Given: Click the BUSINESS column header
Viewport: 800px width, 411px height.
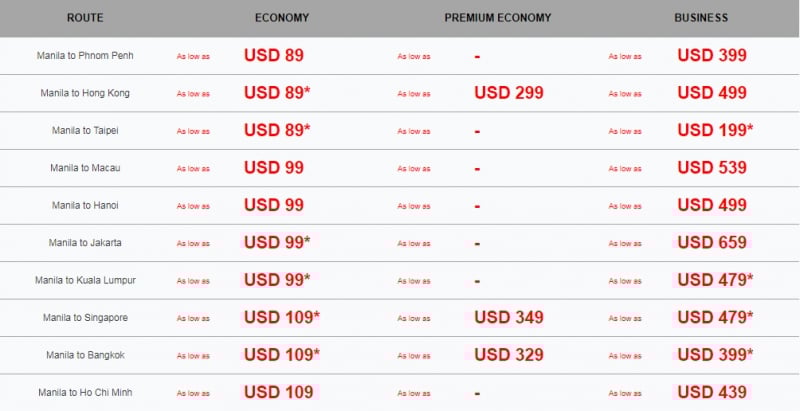Looking at the screenshot, I should pos(701,18).
